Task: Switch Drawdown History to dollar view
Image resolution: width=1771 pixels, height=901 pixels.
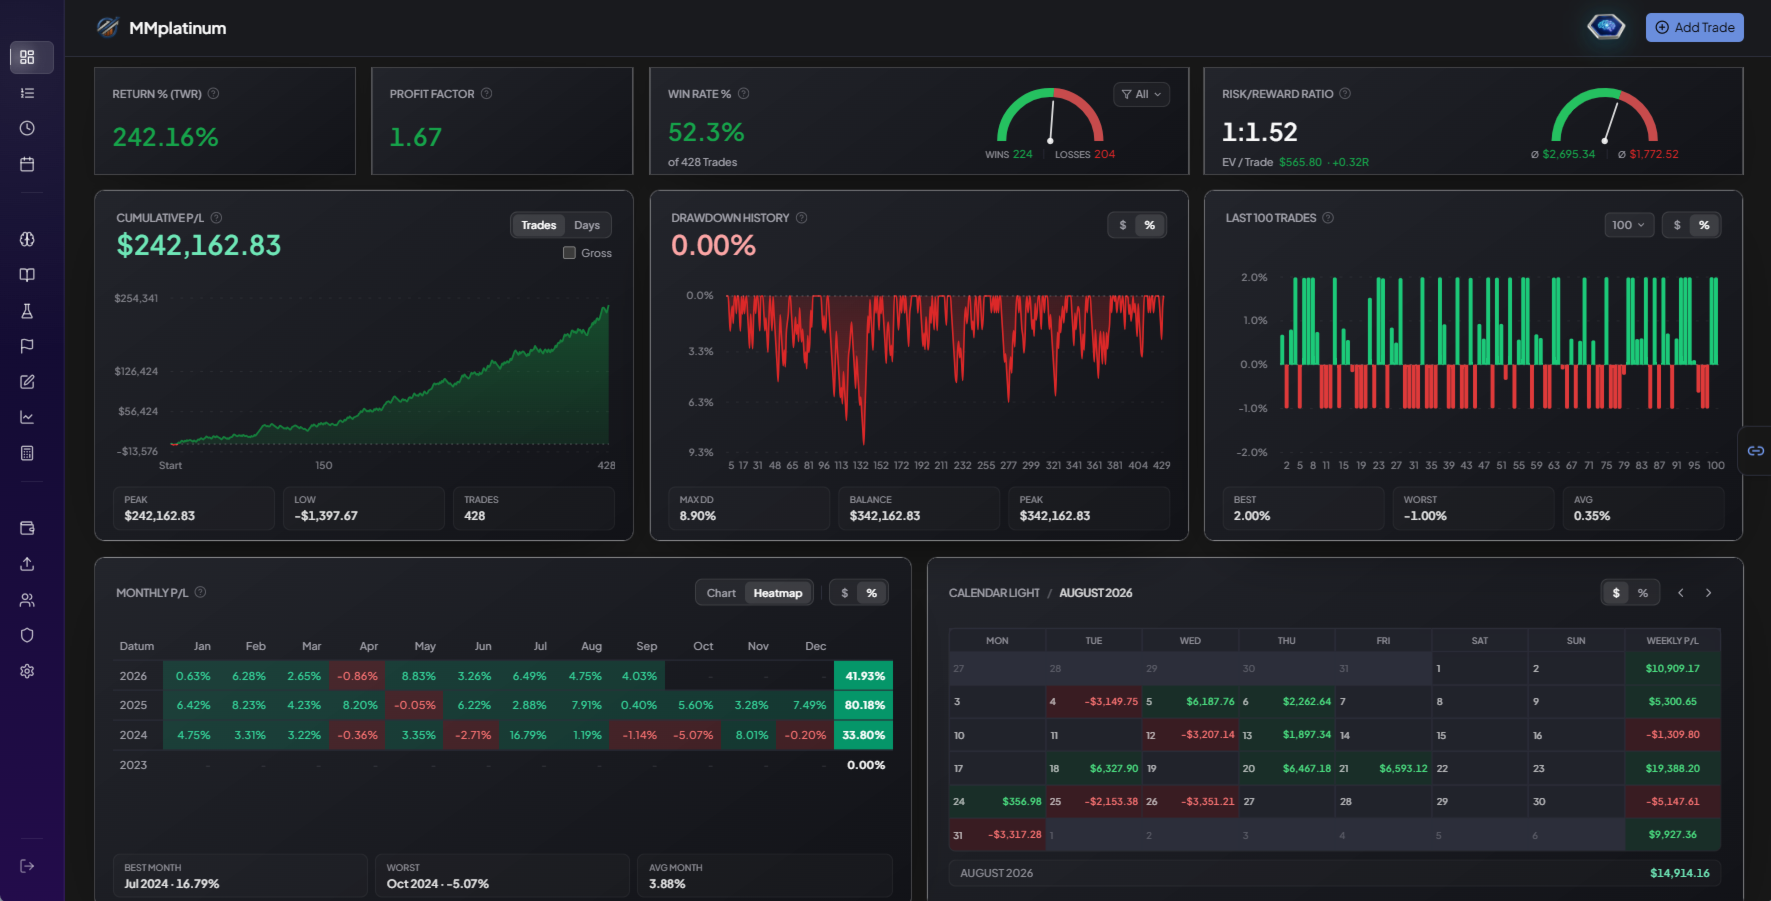Action: (x=1123, y=225)
